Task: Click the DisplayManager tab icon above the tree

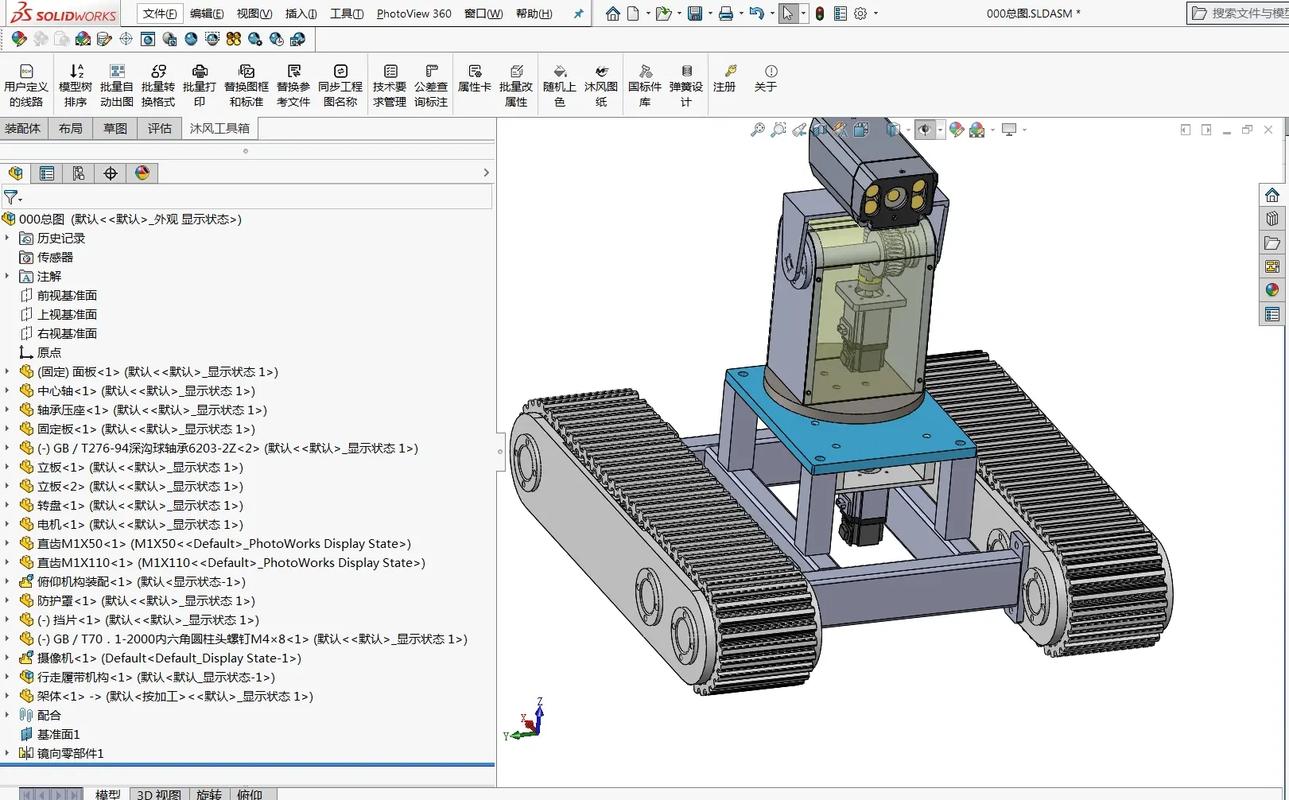Action: pos(142,172)
